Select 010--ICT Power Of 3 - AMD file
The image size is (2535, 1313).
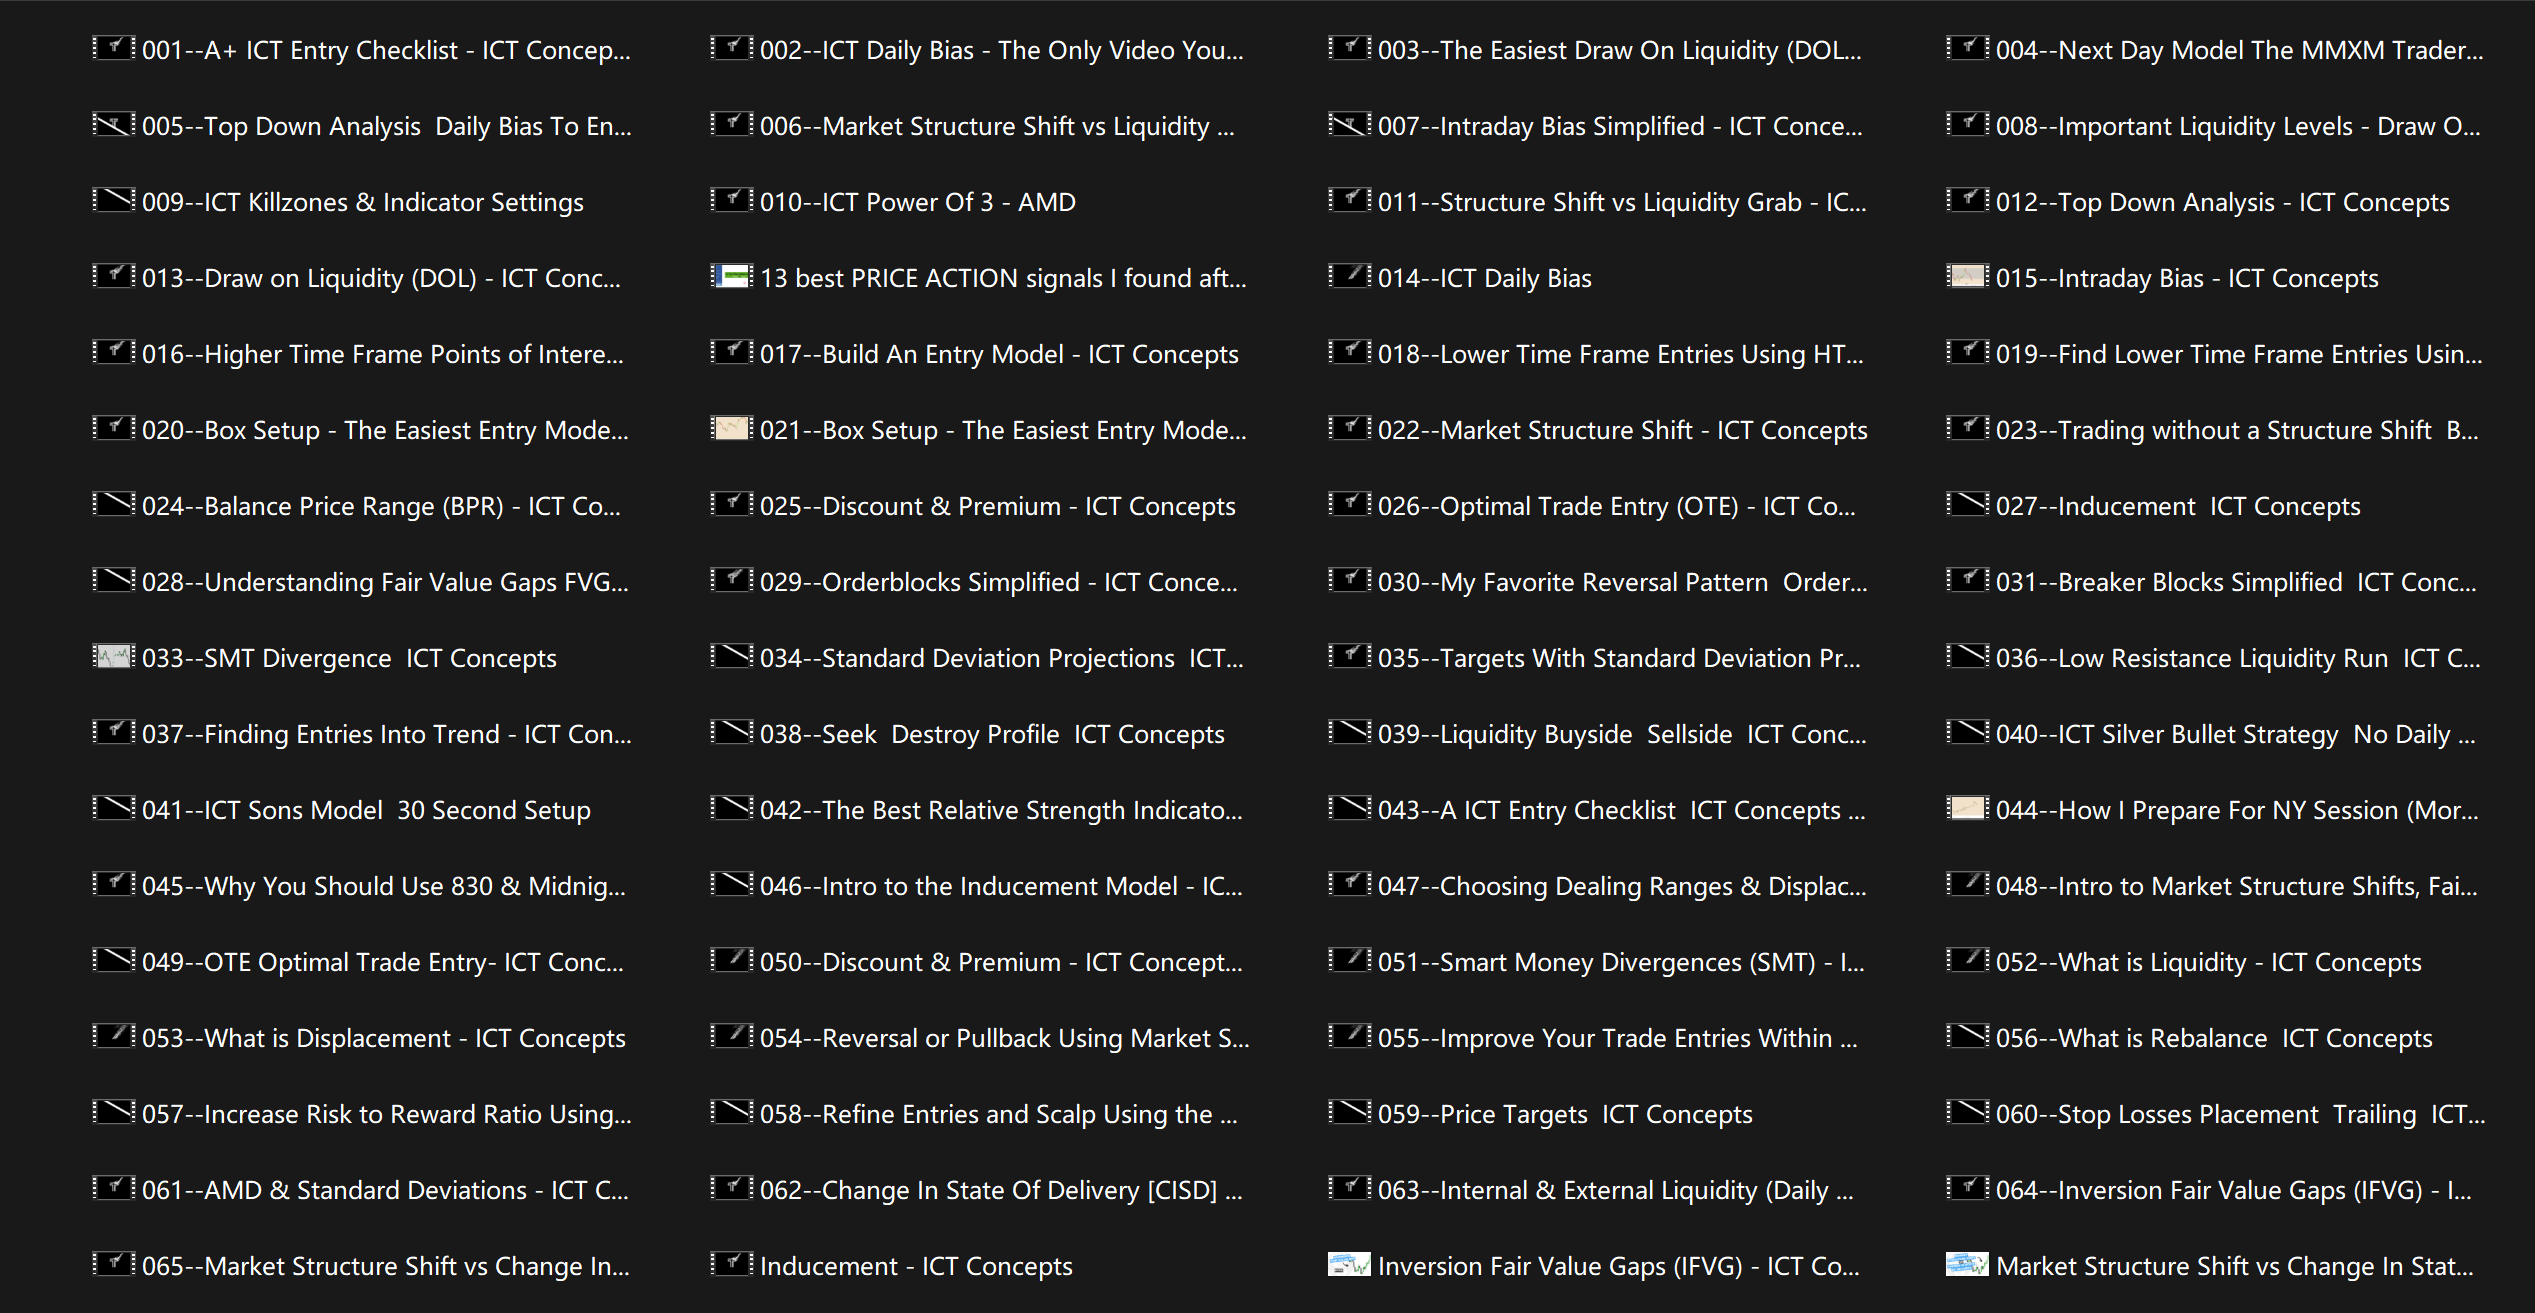(x=917, y=202)
